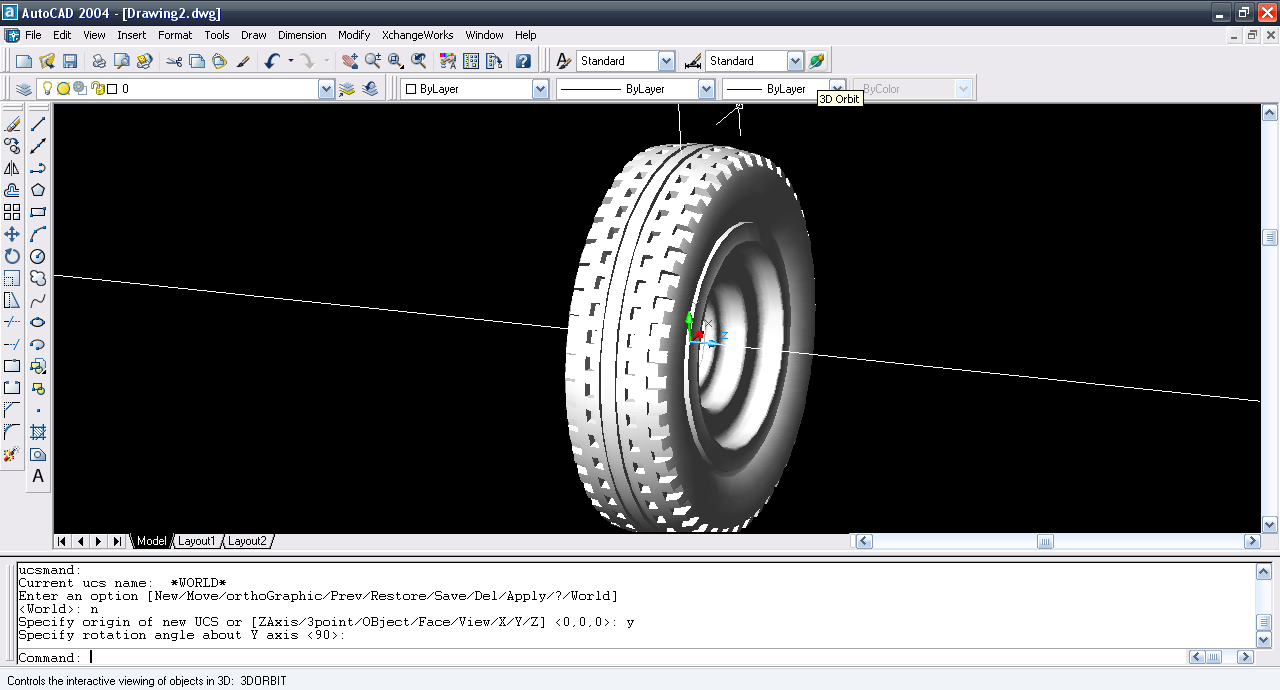This screenshot has height=690, width=1280.
Task: Open the ByLayer lineweight dropdown
Action: coord(838,89)
